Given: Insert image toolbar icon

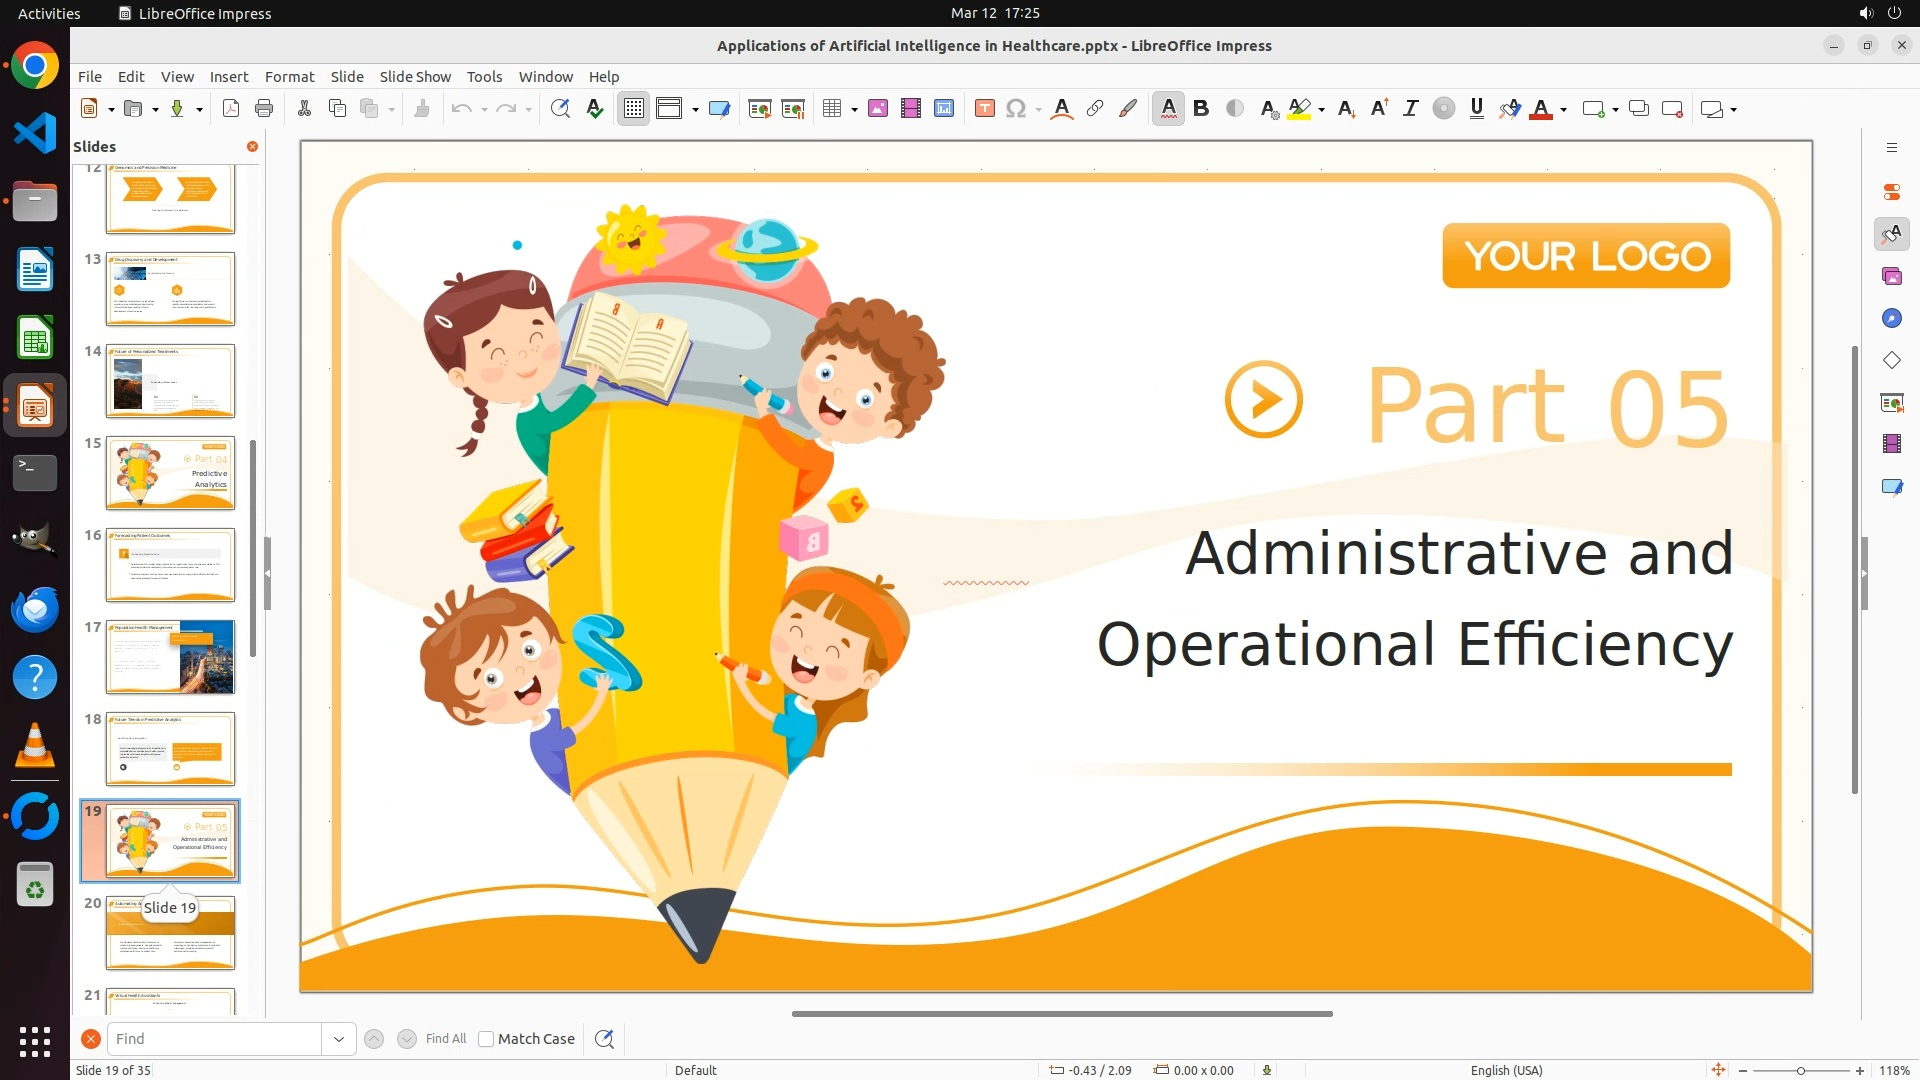Looking at the screenshot, I should point(878,109).
